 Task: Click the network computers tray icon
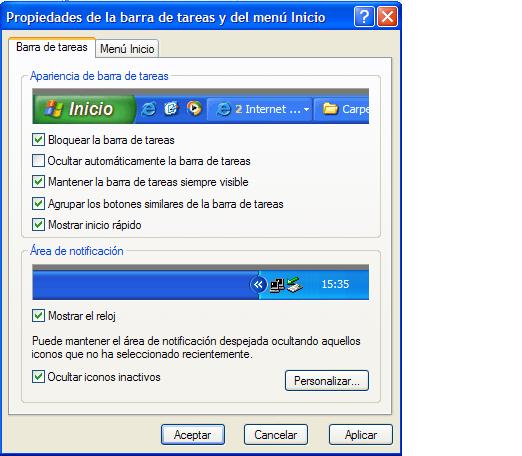tap(277, 285)
